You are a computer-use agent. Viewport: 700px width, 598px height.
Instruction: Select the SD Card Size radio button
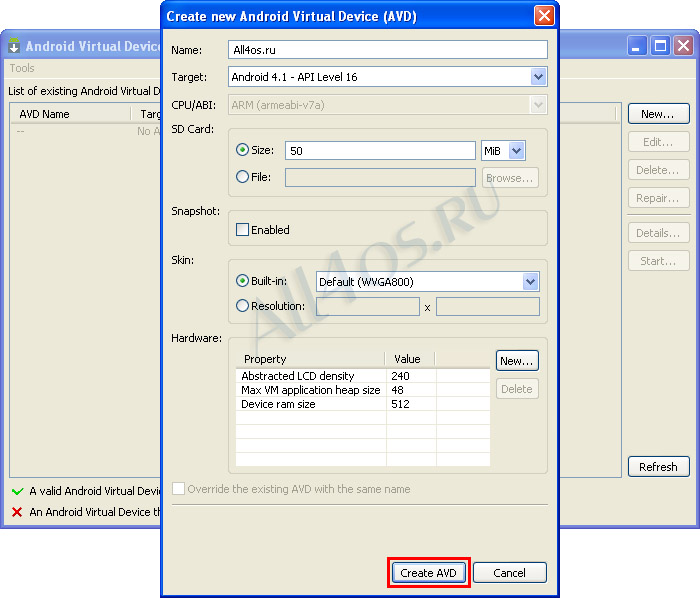coord(242,150)
